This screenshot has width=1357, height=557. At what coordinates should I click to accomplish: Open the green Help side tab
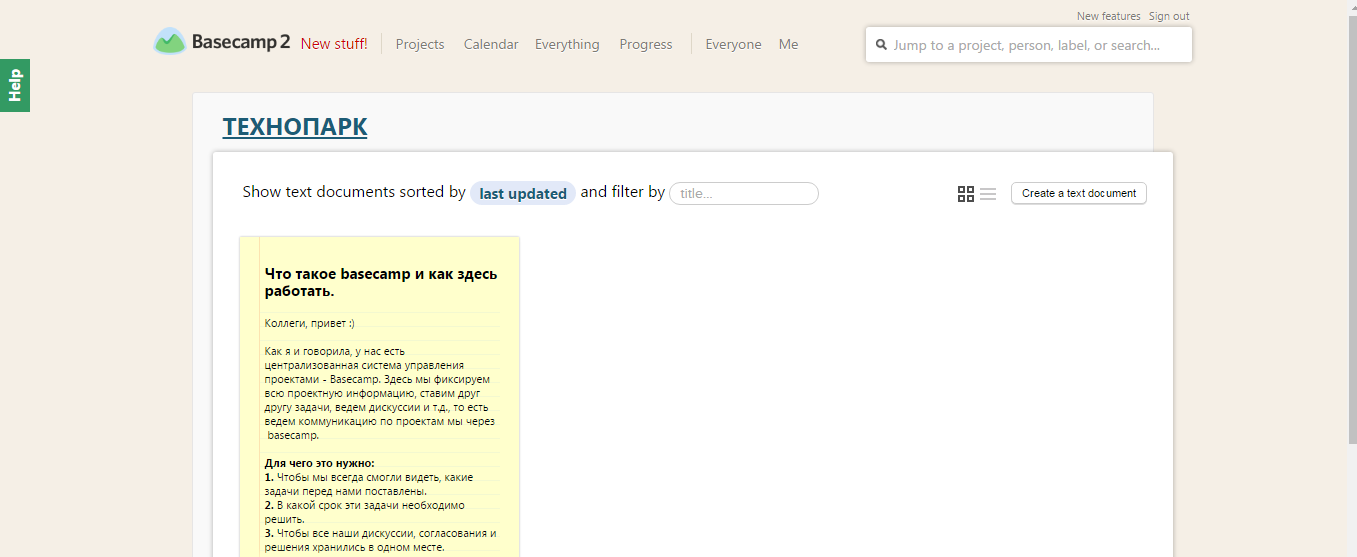[x=15, y=85]
